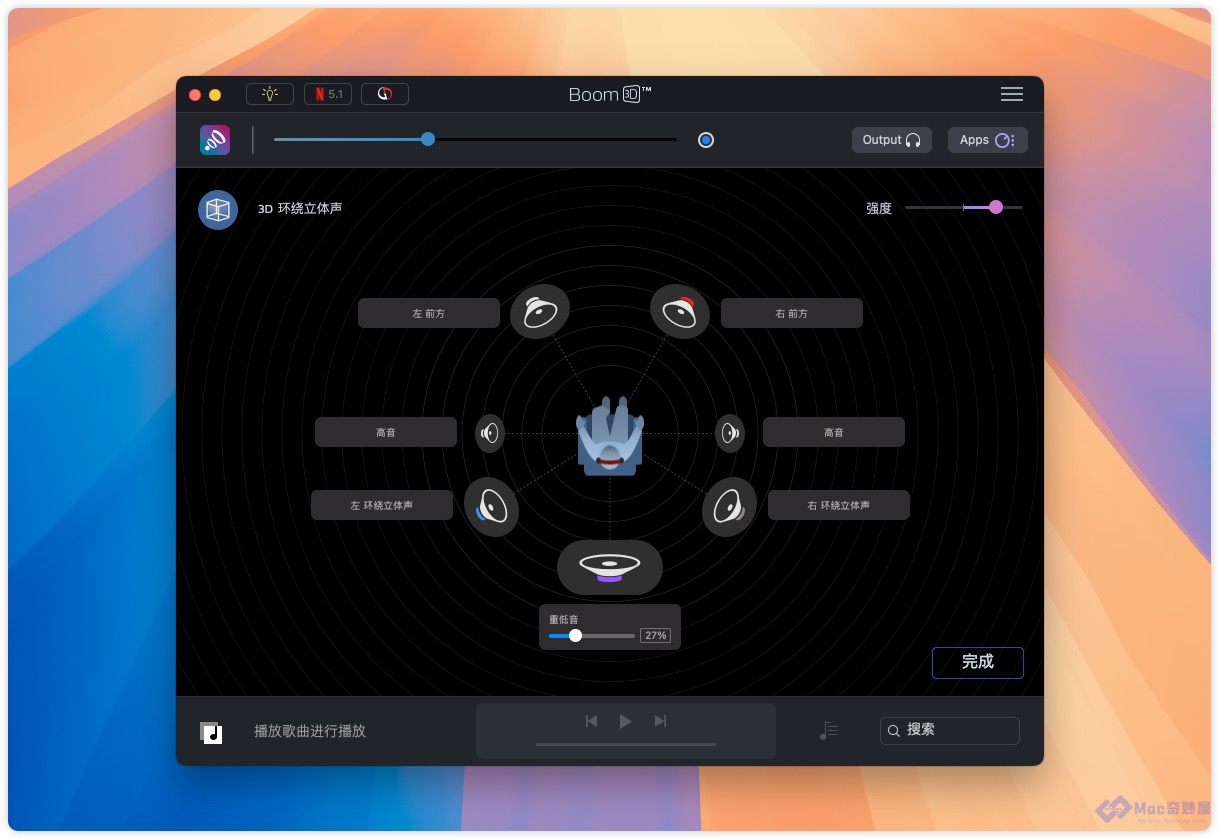Open the Output device selector

coord(892,140)
